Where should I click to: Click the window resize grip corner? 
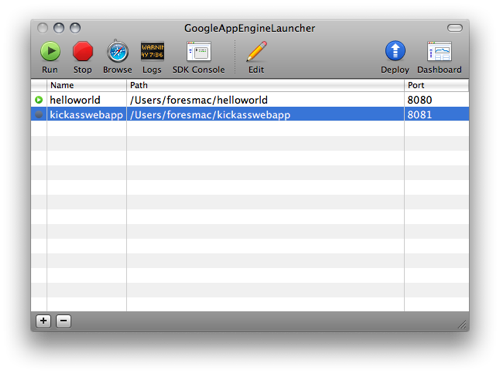462,325
